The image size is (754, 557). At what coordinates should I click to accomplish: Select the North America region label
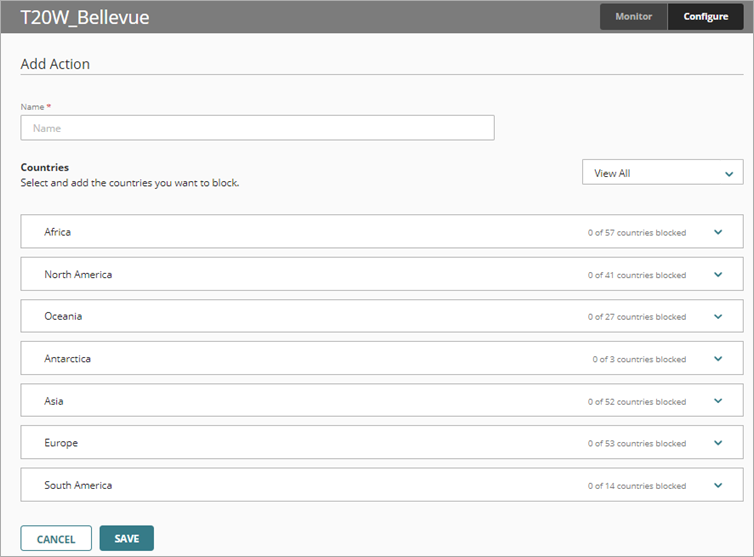tap(78, 274)
